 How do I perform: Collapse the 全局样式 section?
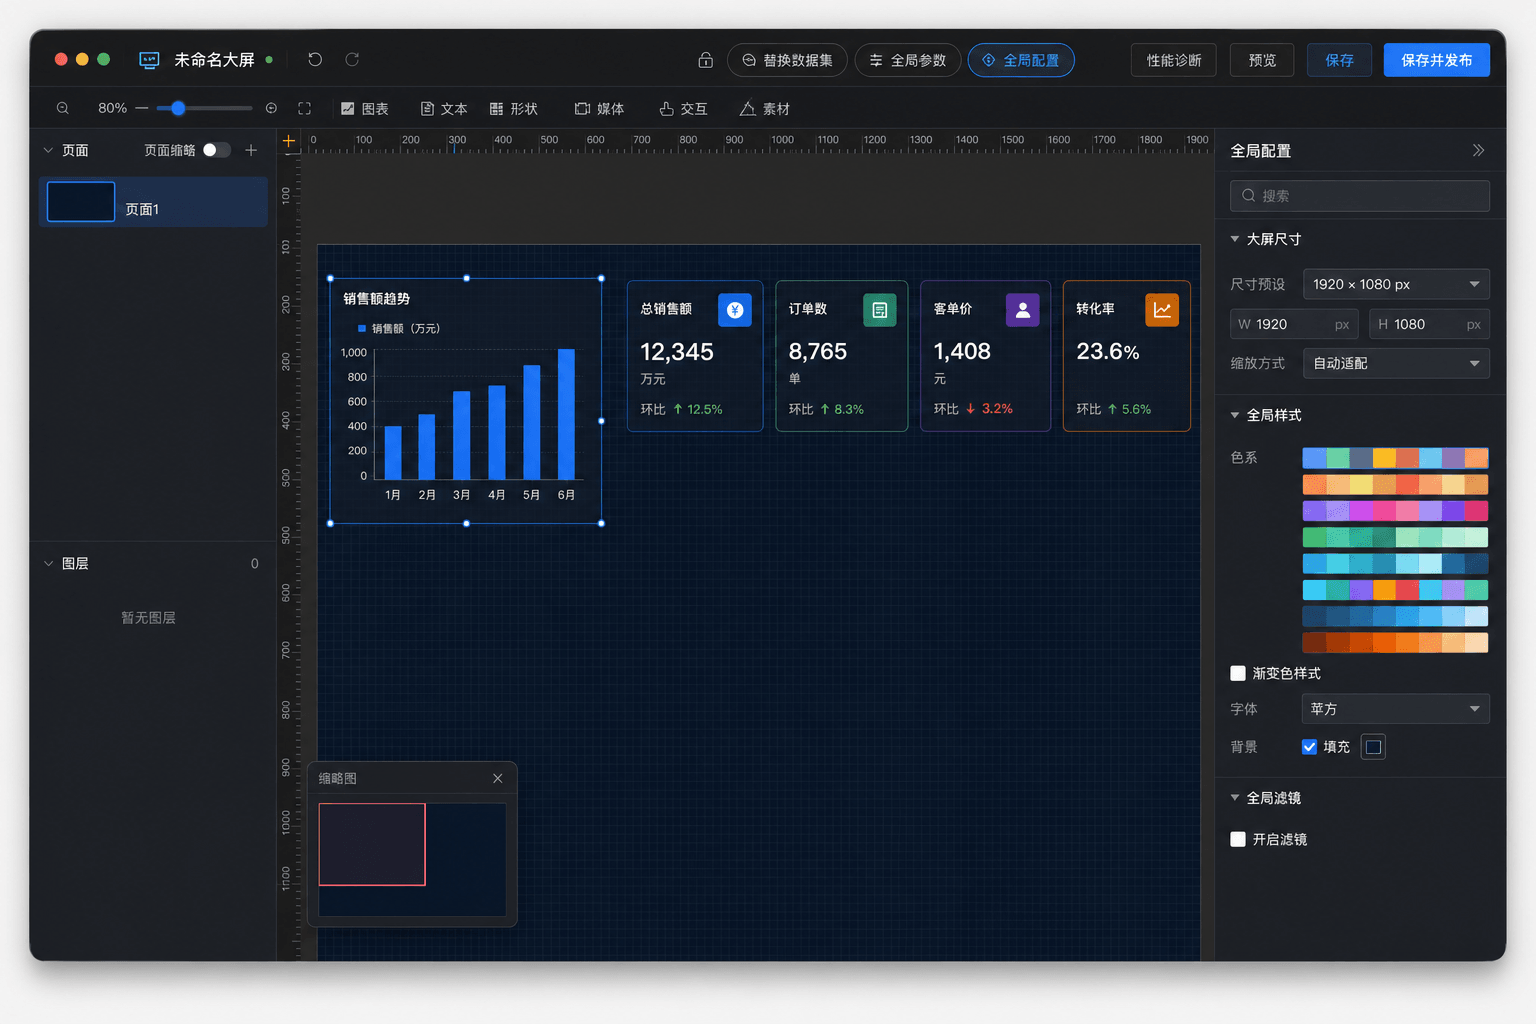pyautogui.click(x=1235, y=415)
